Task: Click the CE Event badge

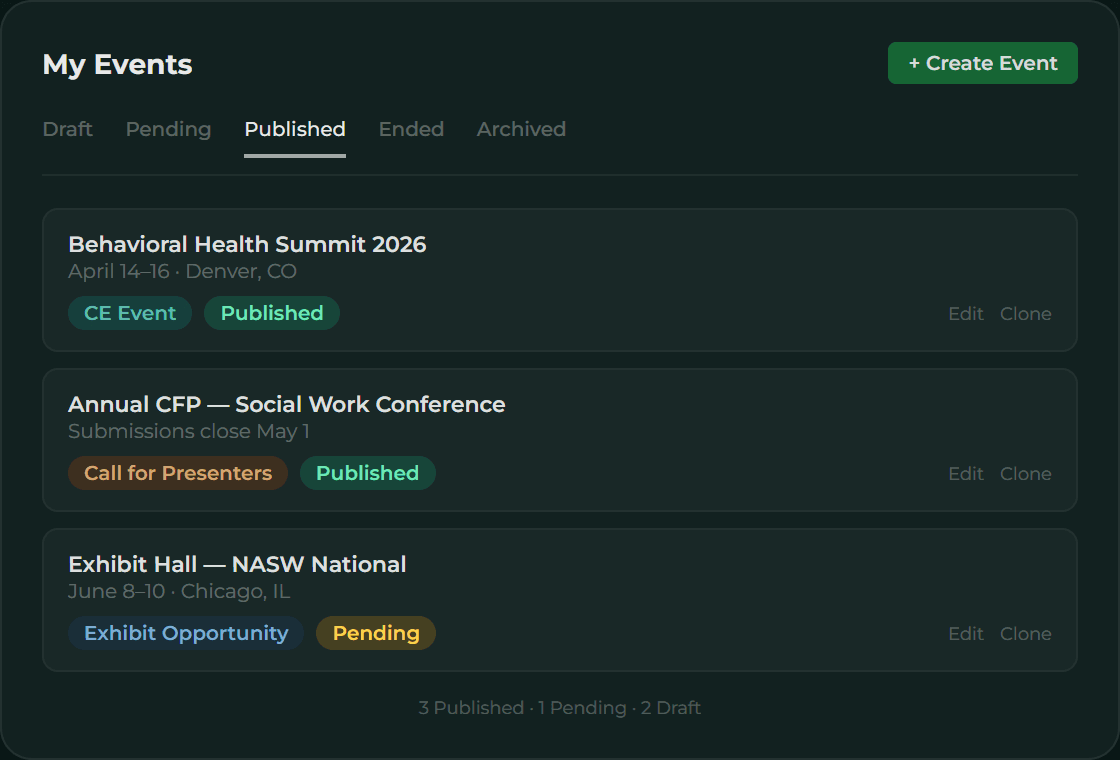Action: coord(129,313)
